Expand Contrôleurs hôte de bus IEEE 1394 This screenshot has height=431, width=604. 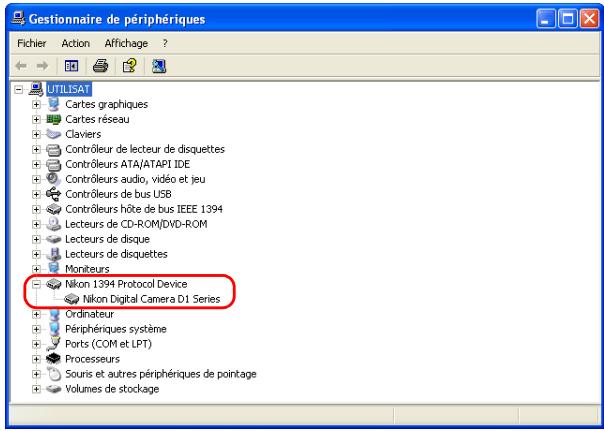36,209
